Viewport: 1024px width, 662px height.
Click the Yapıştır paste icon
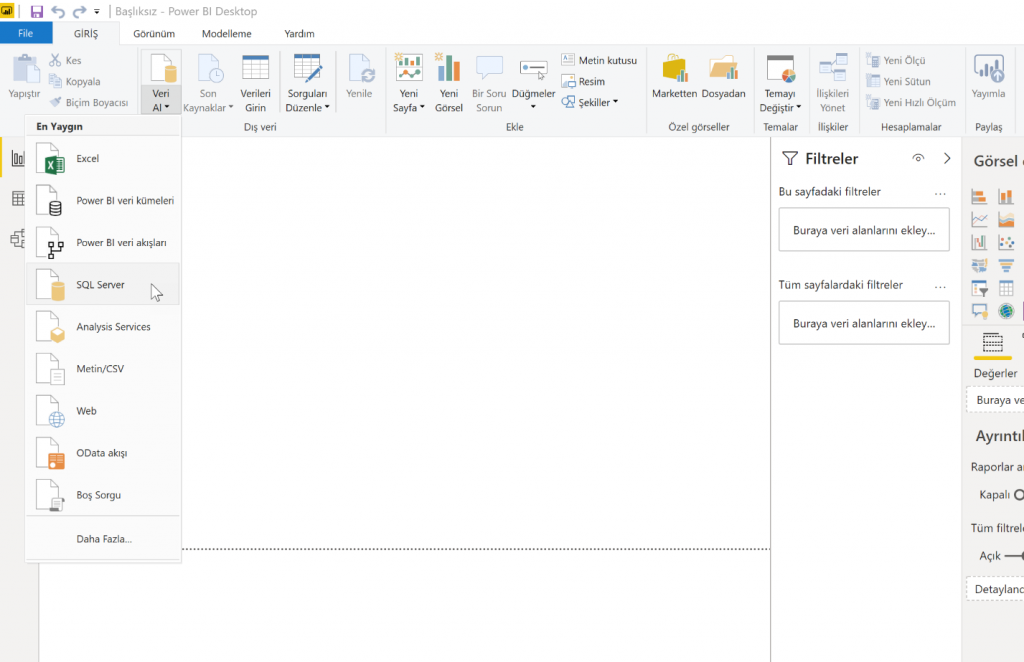(25, 69)
